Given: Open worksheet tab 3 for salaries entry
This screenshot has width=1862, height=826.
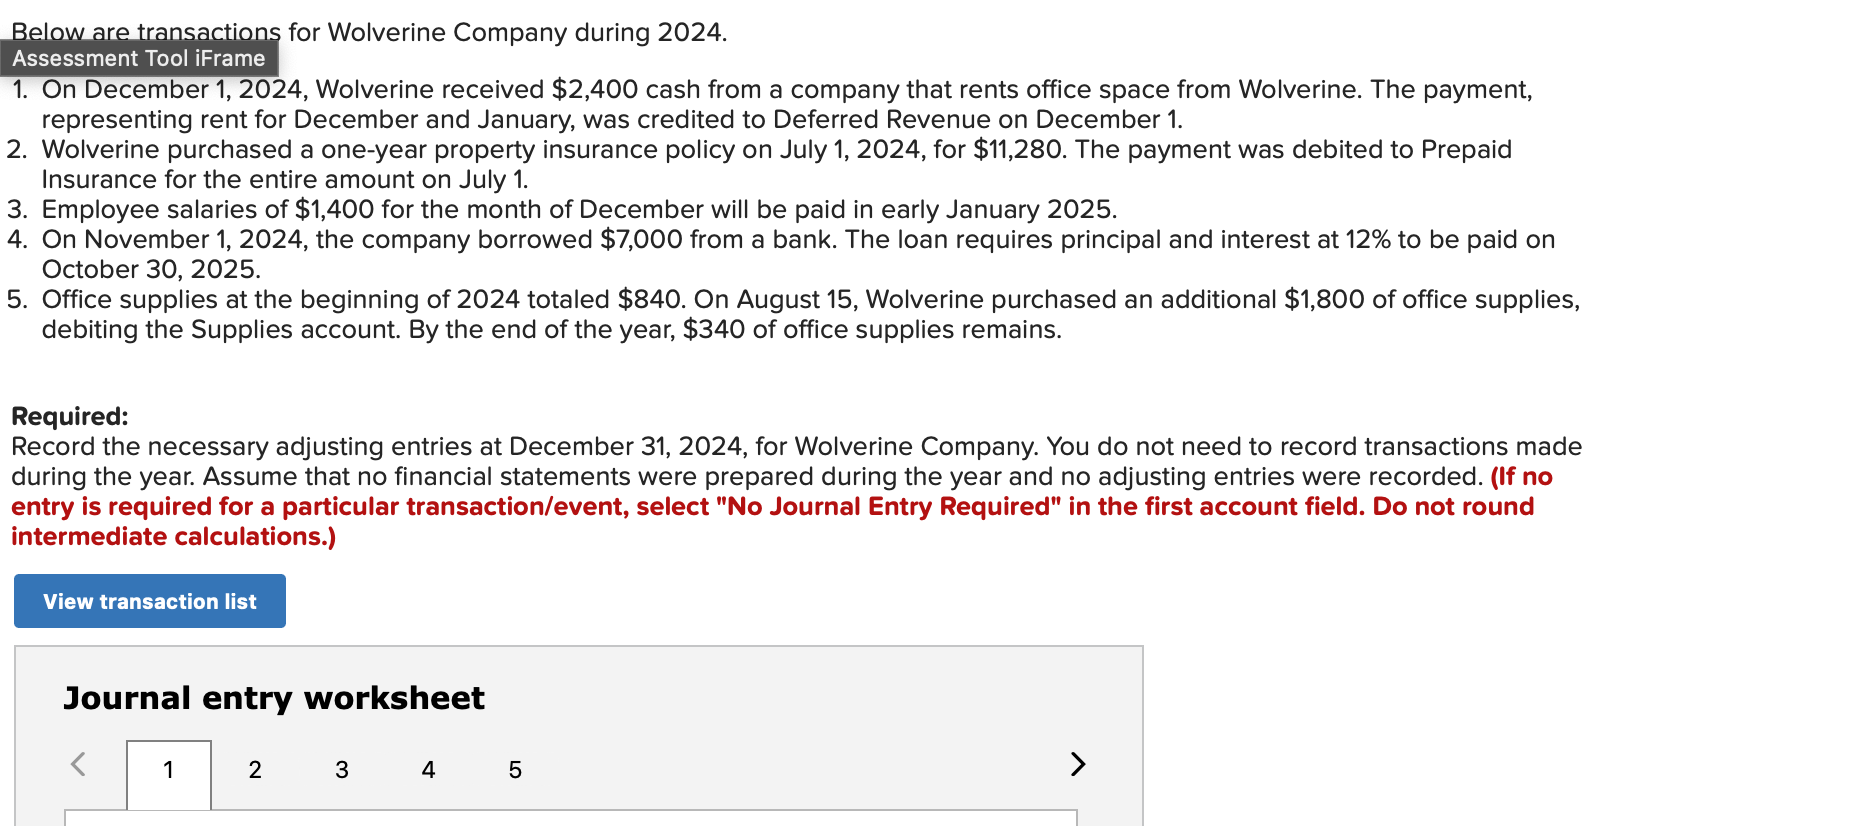Looking at the screenshot, I should [341, 770].
